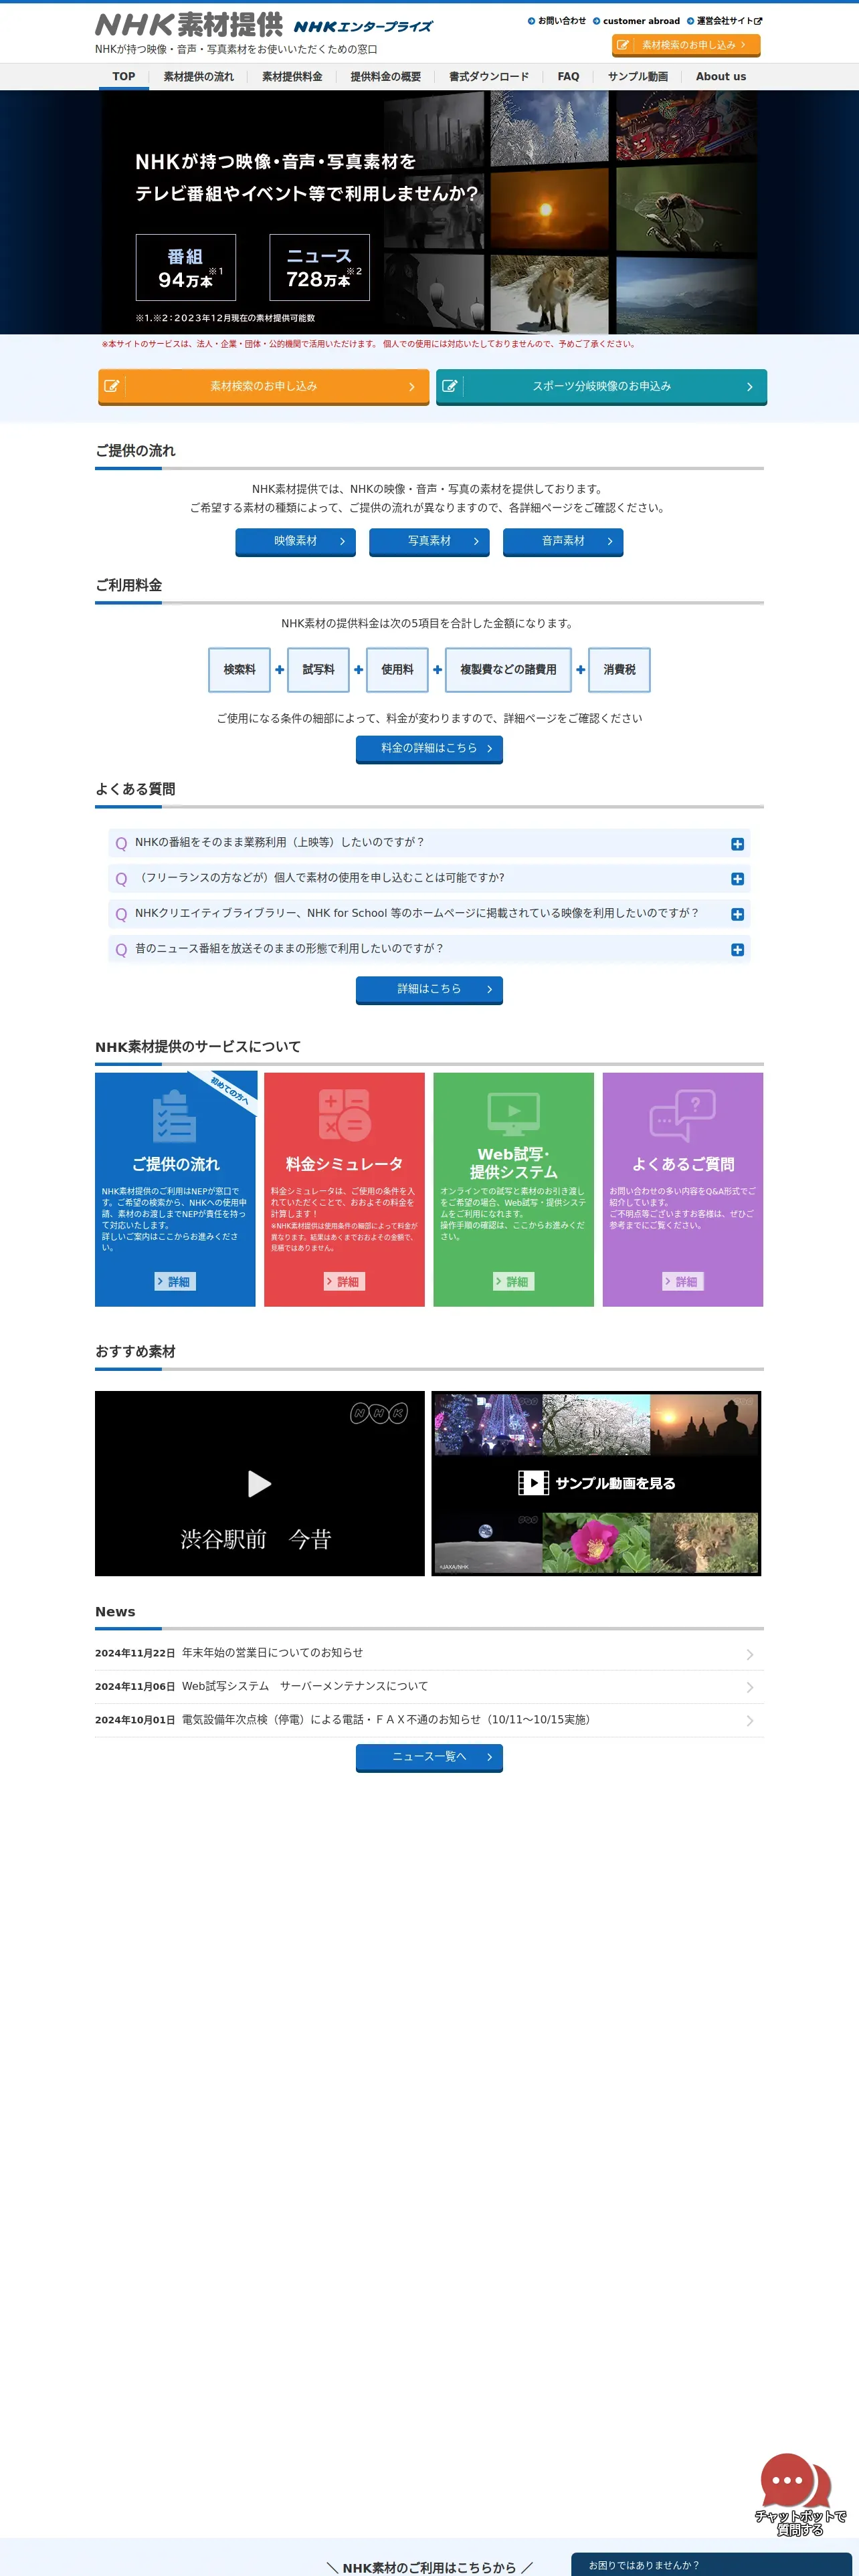The image size is (859, 2576).
Task: Click the chevron on the 電気設備年次点検 news row
Action: pyautogui.click(x=750, y=1721)
